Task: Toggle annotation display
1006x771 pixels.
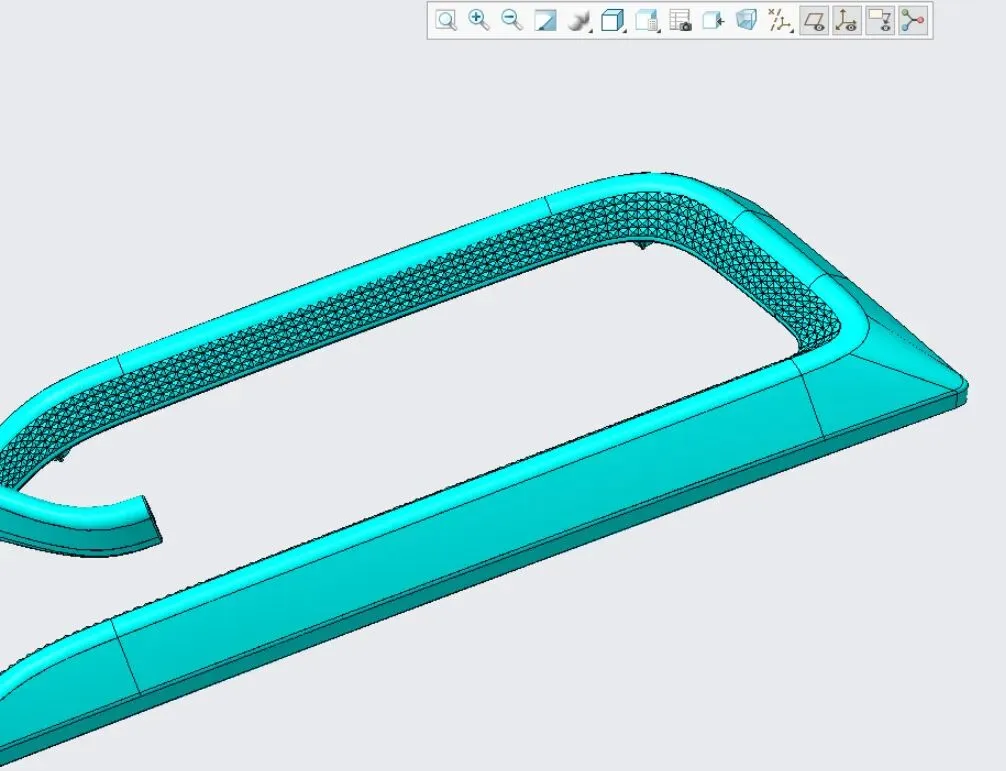Action: coord(880,20)
